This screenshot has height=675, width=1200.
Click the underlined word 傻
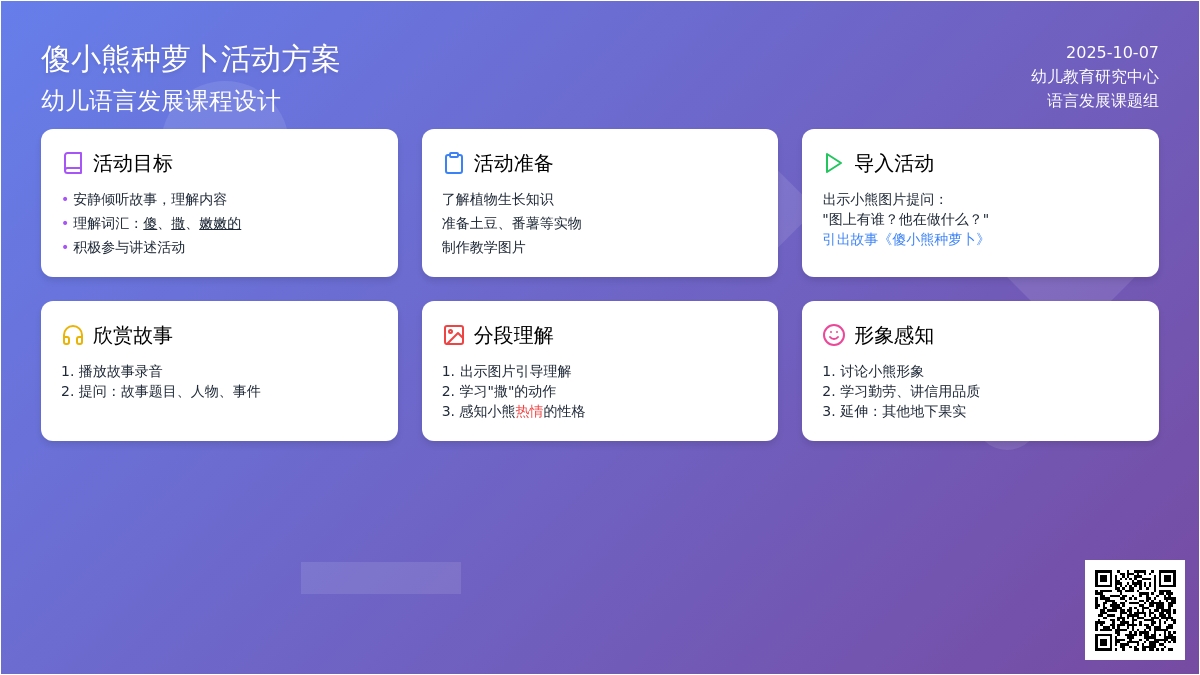point(150,223)
